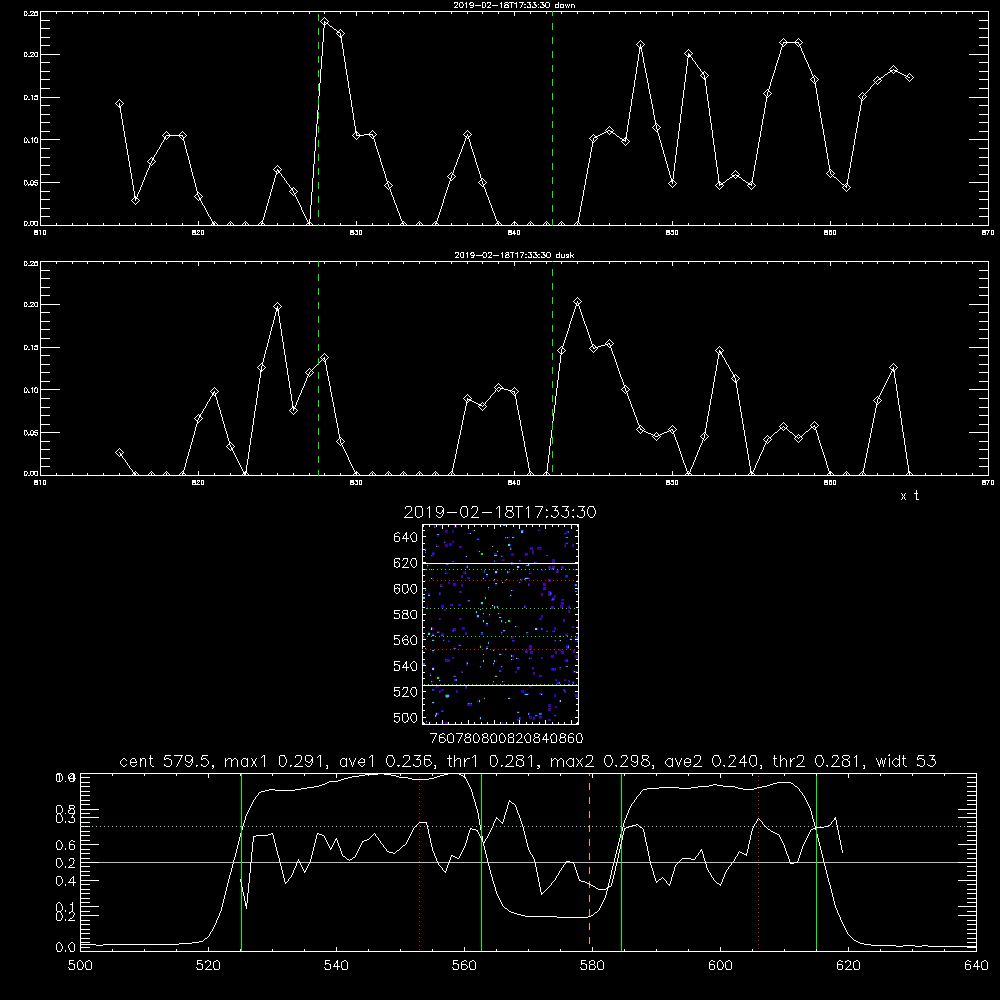Click the '620' x-axis label of the bottom plot
Viewport: 1000px width, 1000px height.
848,966
